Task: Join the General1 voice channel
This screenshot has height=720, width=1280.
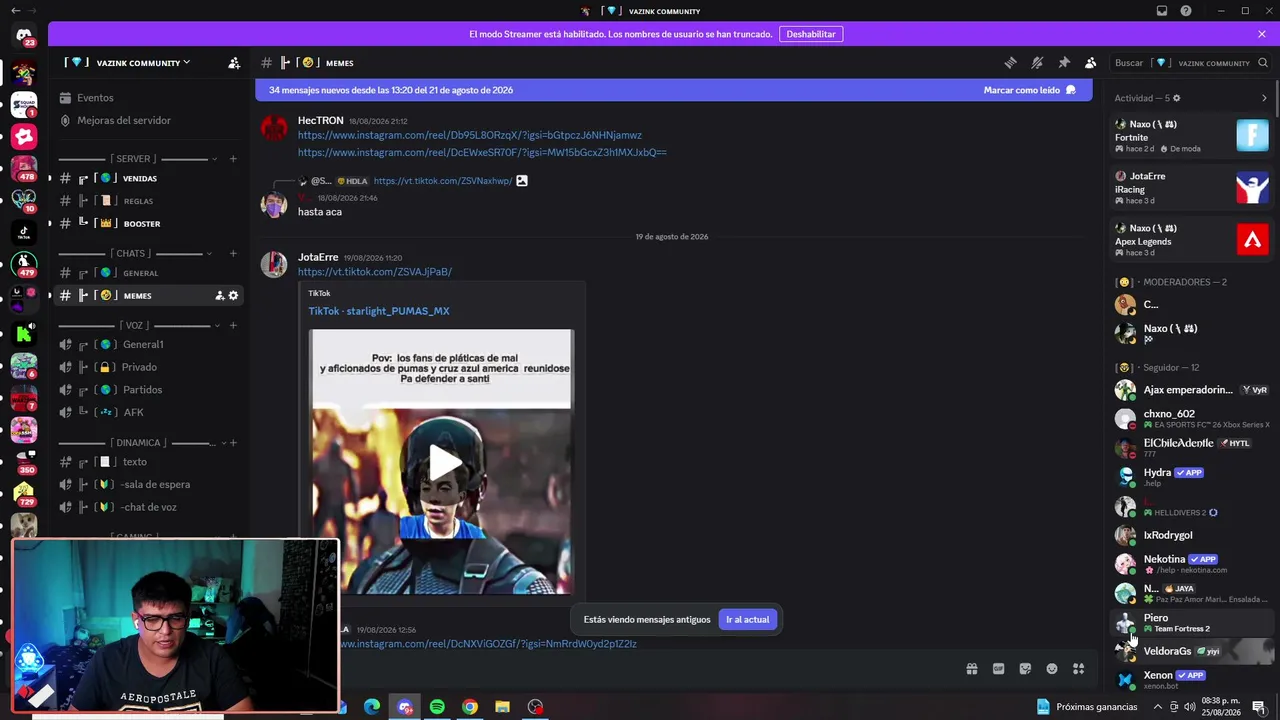Action: click(150, 345)
